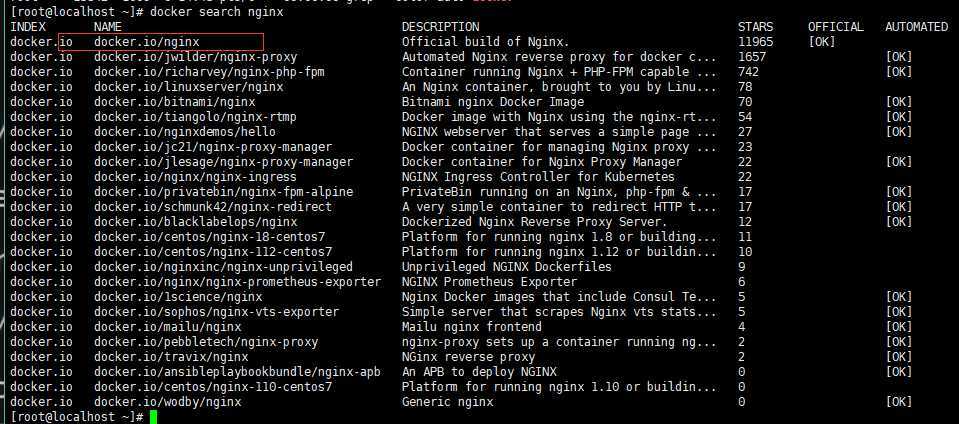Image resolution: width=959 pixels, height=424 pixels.
Task: Click the docker.io/mailu/nginx entry
Action: pos(168,327)
